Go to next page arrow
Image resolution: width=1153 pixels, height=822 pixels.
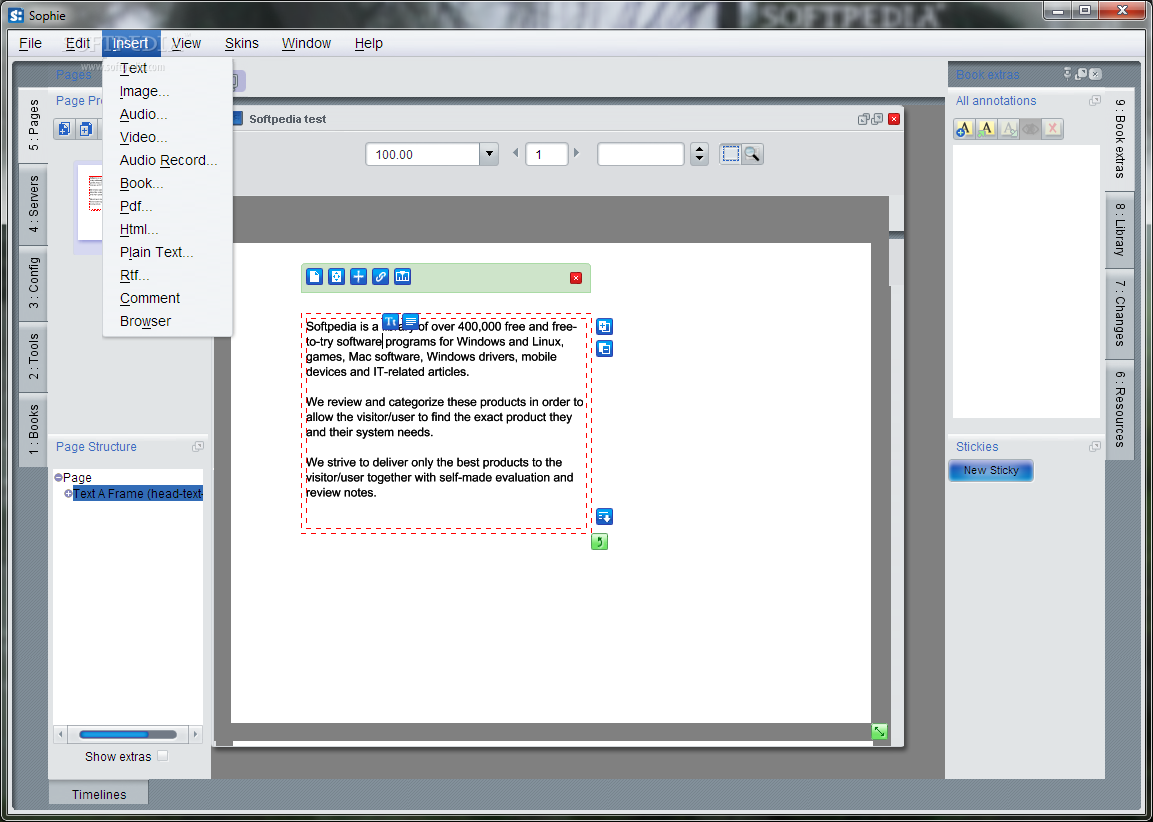576,154
